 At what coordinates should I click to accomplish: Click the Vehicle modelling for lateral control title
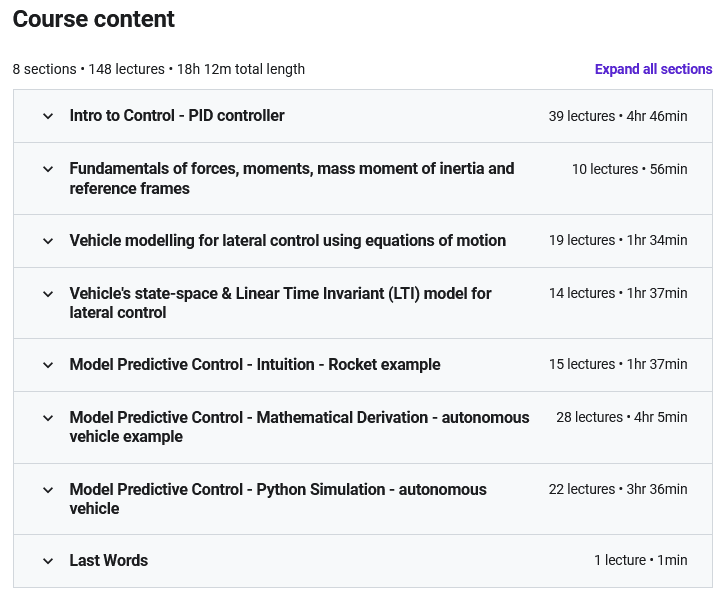tap(287, 240)
